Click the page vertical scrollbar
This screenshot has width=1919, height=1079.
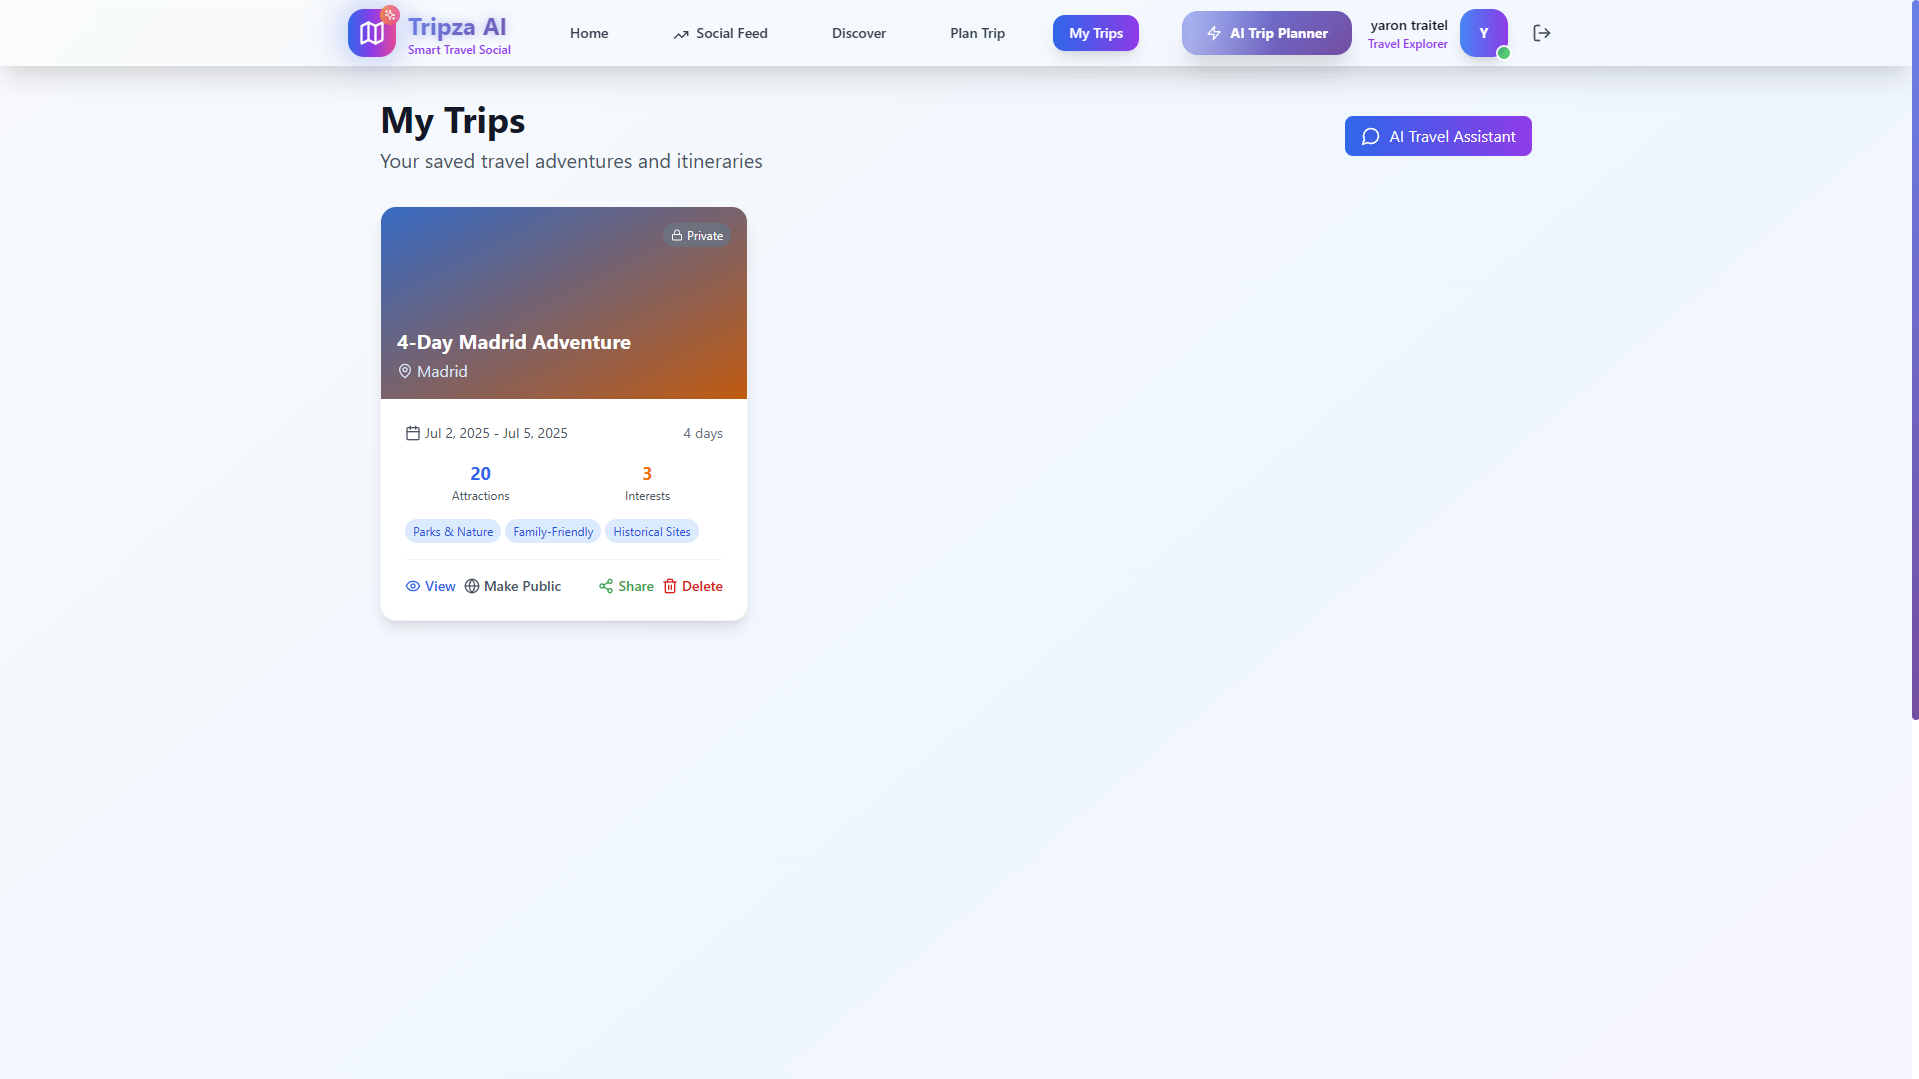tap(1915, 360)
